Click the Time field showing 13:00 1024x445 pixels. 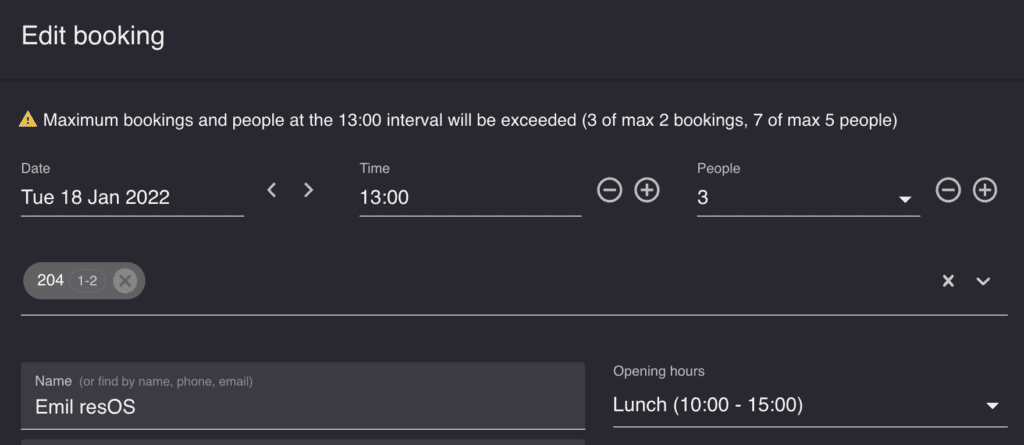[470, 197]
